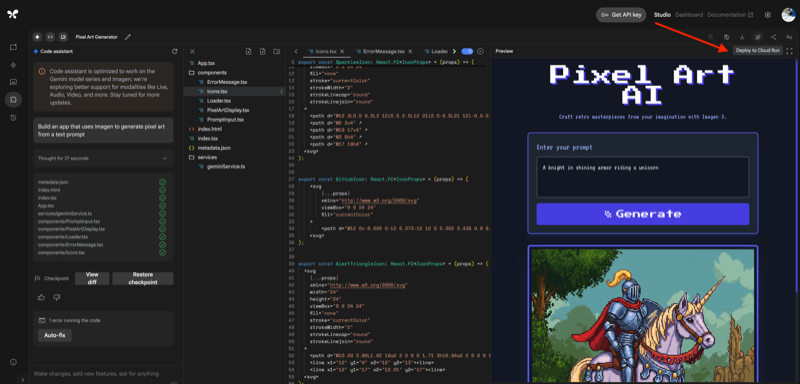Viewport: 800px width, 384px height.
Task: Click the Get API key button
Action: (x=621, y=15)
